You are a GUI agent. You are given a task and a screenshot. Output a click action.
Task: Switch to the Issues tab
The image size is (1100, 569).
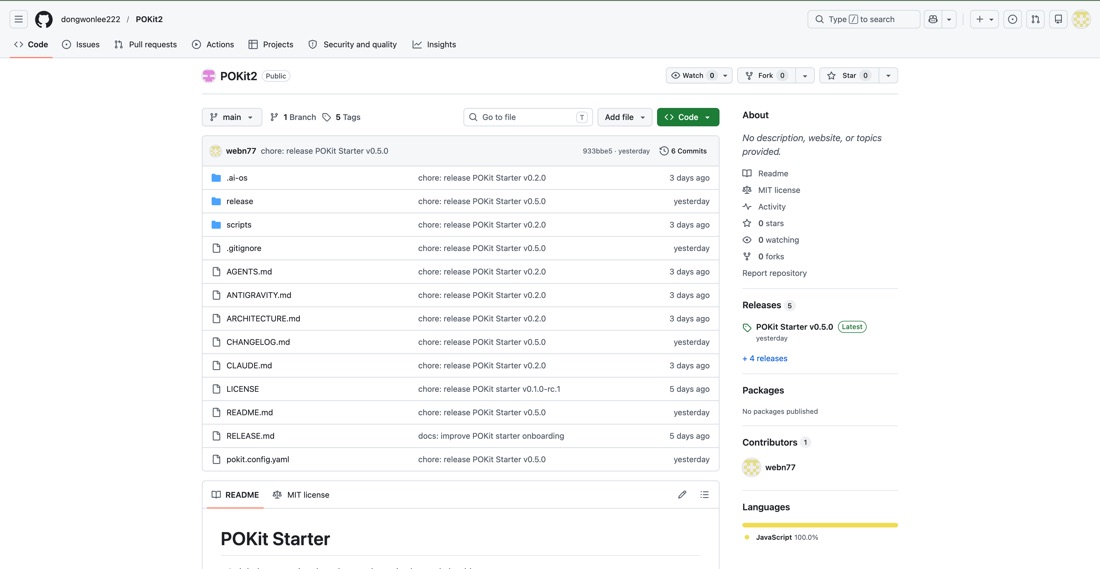coord(81,44)
